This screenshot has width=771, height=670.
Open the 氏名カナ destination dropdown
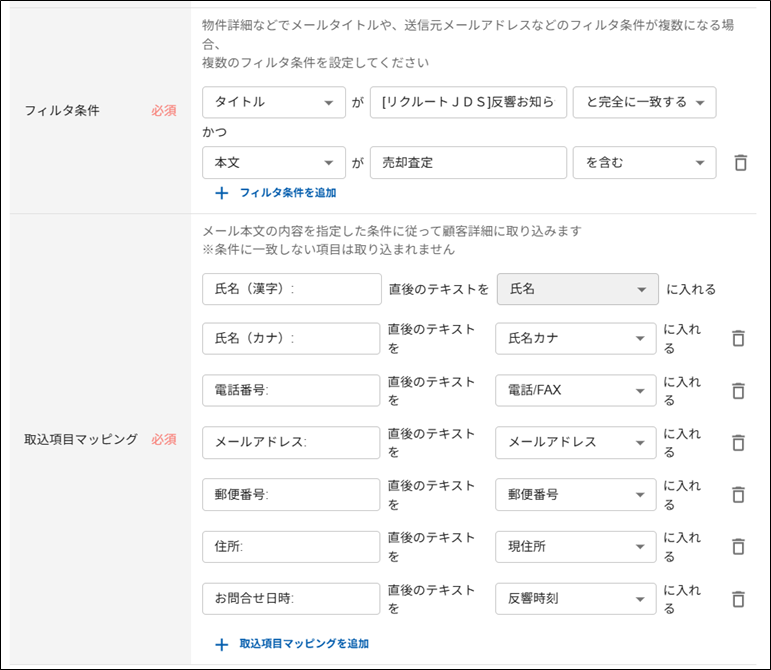(x=576, y=338)
